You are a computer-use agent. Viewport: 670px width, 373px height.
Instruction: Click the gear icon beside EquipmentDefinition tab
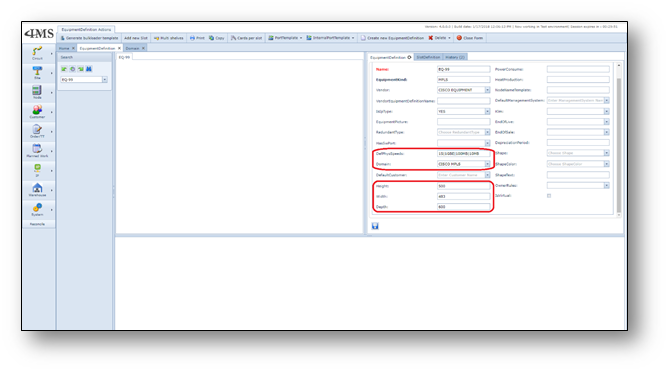click(x=409, y=57)
